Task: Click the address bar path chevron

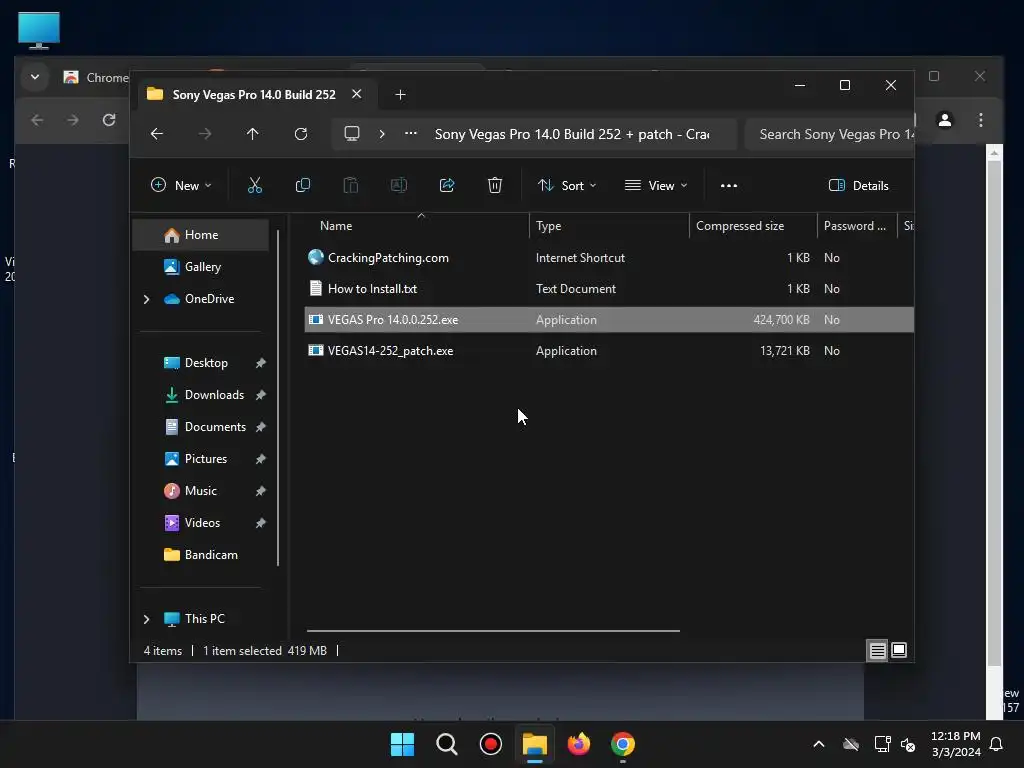Action: [x=382, y=134]
